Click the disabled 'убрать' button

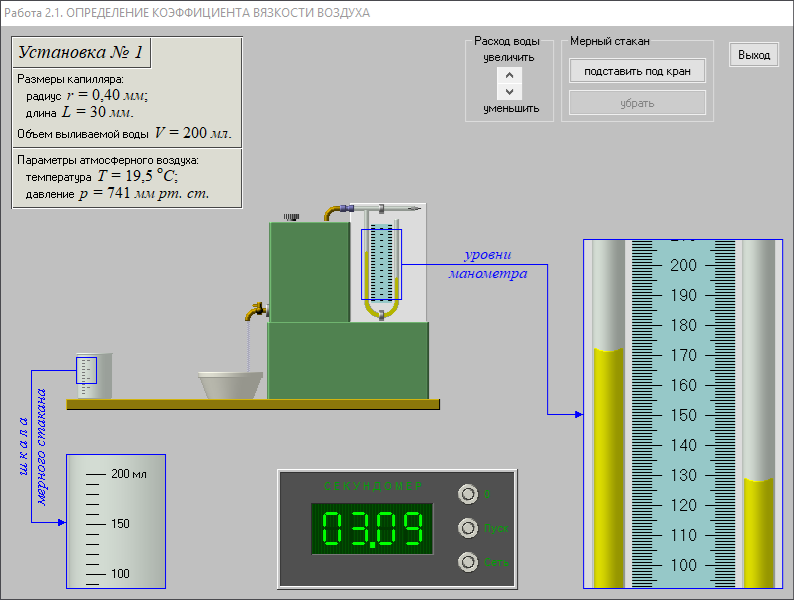[637, 103]
